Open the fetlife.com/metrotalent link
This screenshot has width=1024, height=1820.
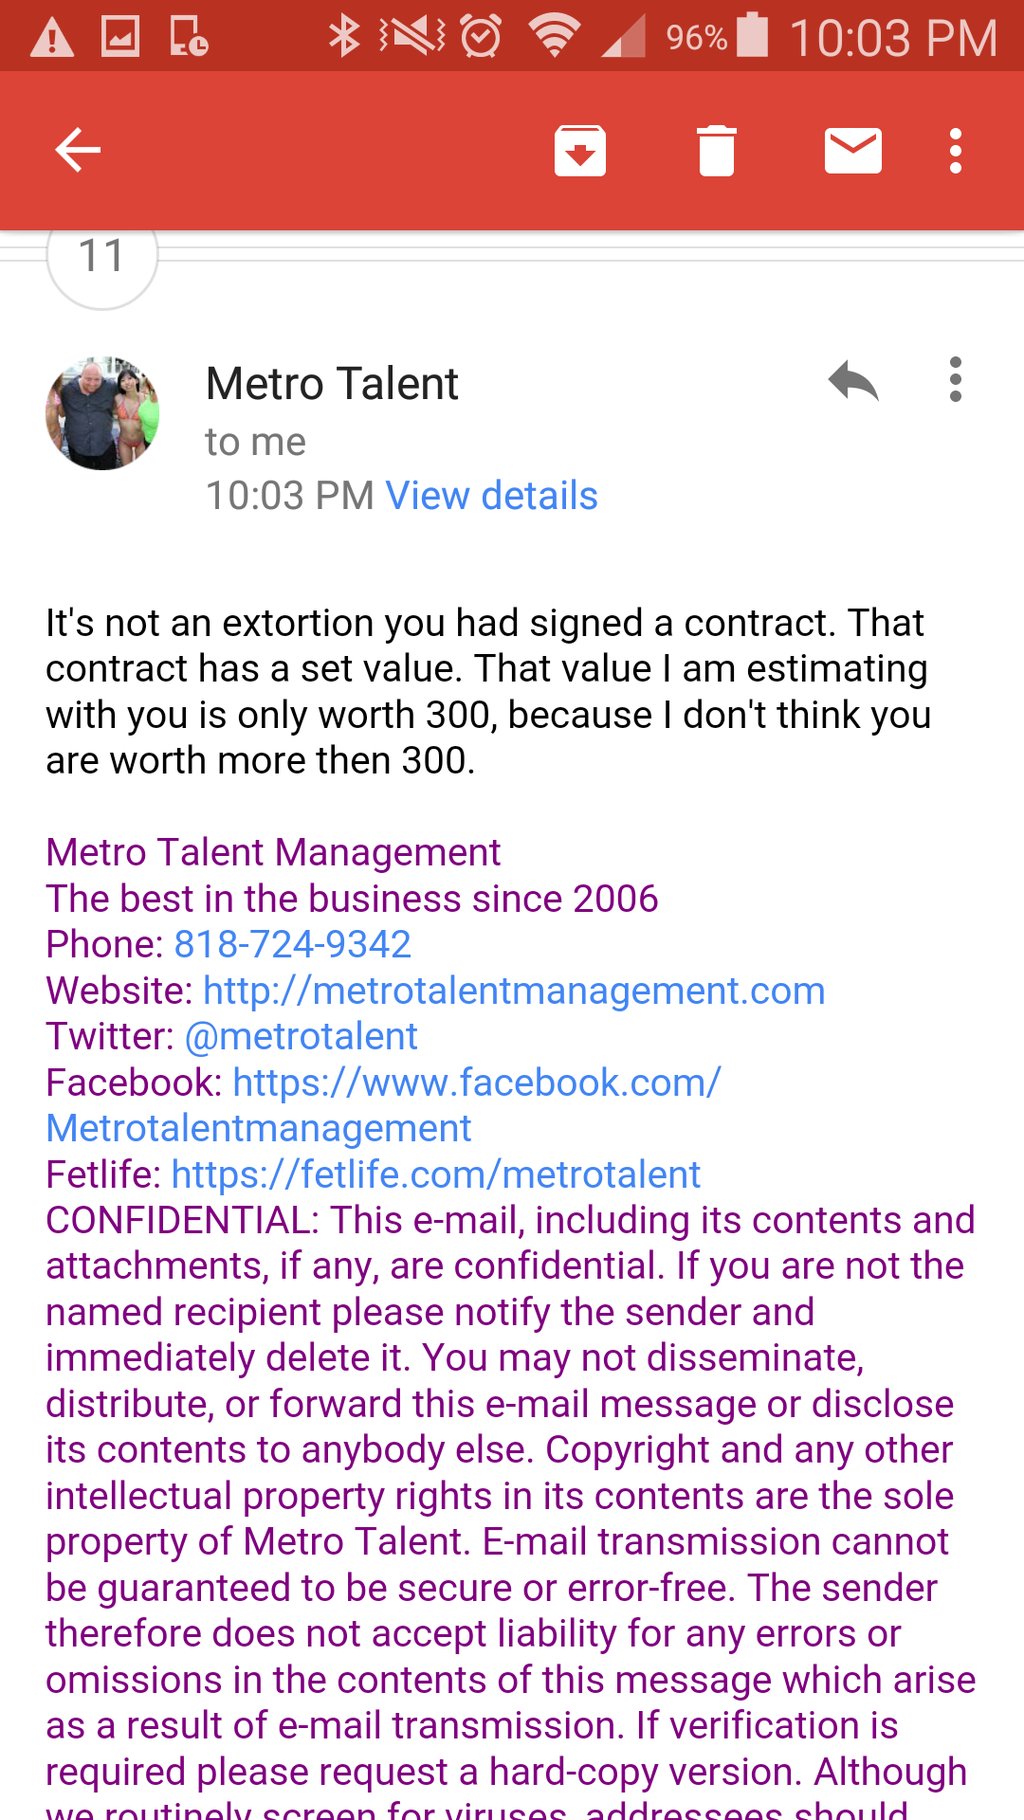click(x=436, y=1175)
